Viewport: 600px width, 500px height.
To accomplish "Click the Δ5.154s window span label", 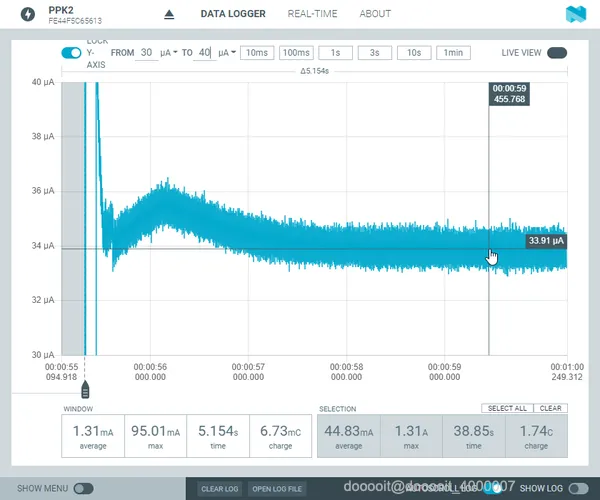I will pyautogui.click(x=315, y=71).
